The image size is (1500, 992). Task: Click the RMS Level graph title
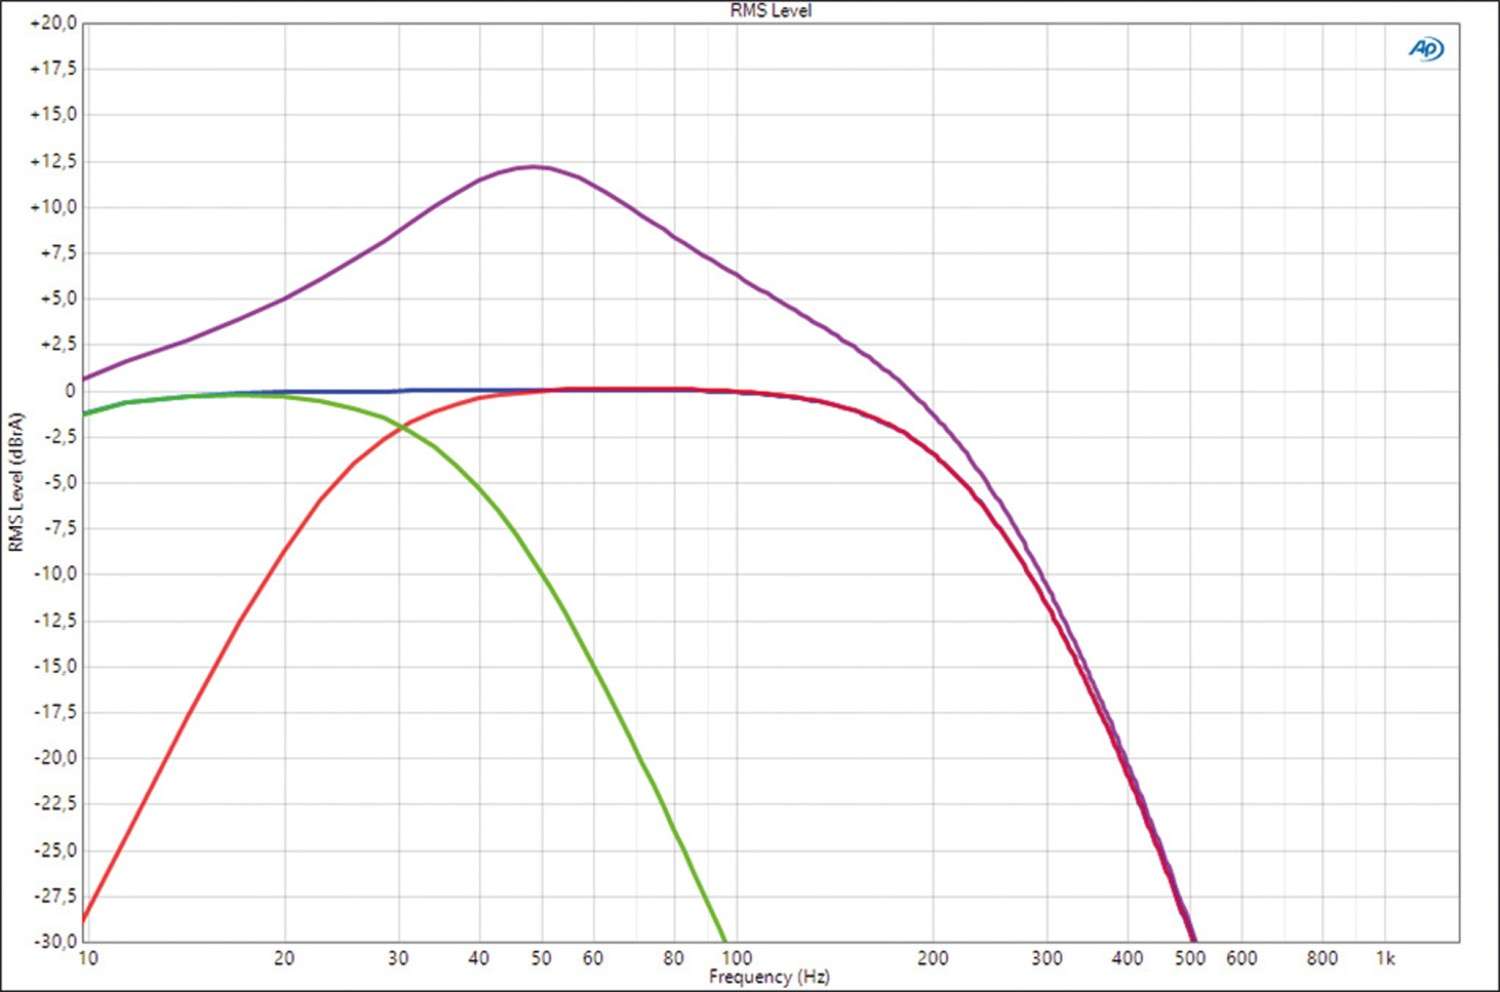click(x=770, y=11)
